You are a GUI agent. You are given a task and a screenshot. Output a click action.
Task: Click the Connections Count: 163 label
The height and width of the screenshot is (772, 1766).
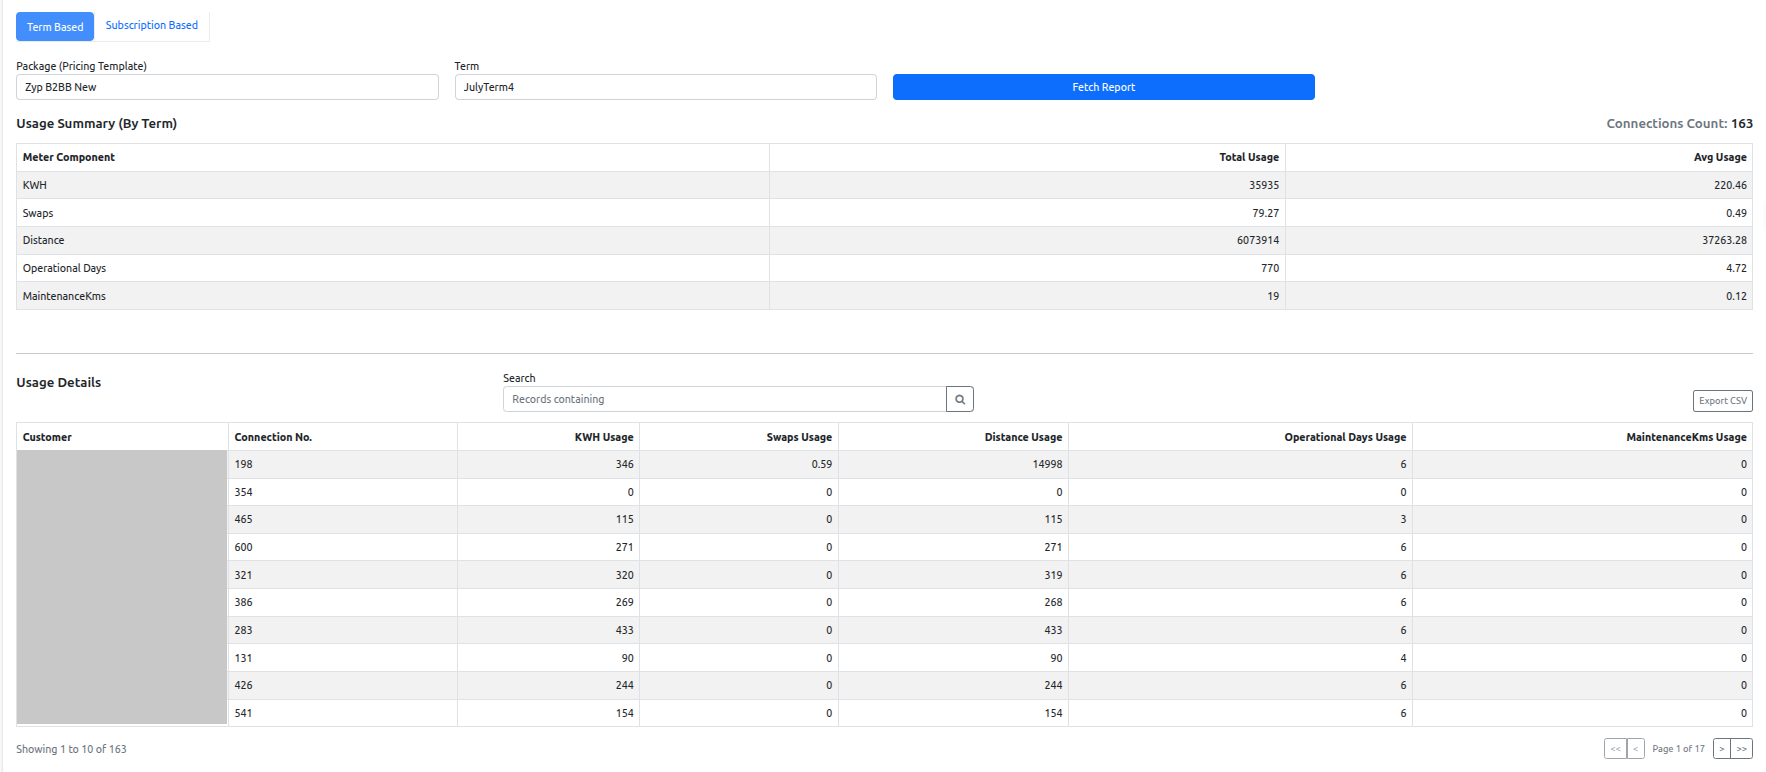1679,124
